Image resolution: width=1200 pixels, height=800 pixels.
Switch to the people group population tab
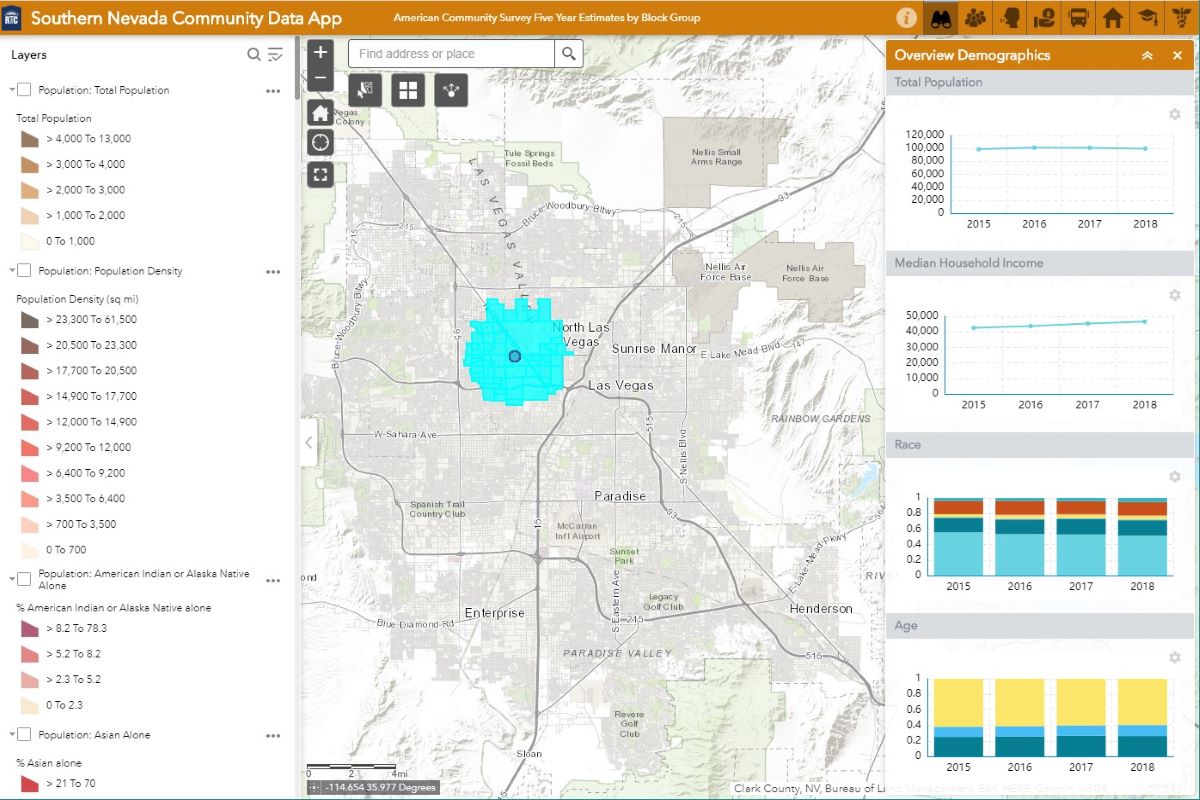[x=976, y=17]
